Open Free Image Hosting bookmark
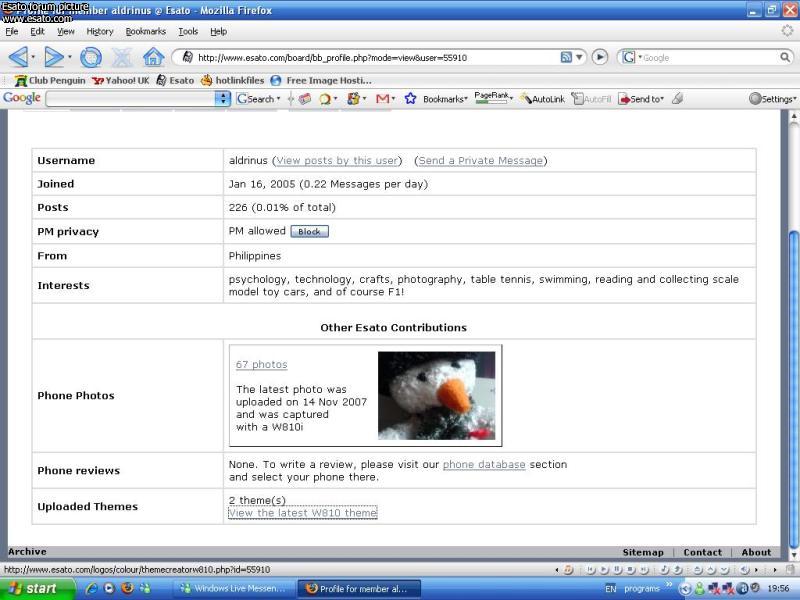 click(x=321, y=80)
